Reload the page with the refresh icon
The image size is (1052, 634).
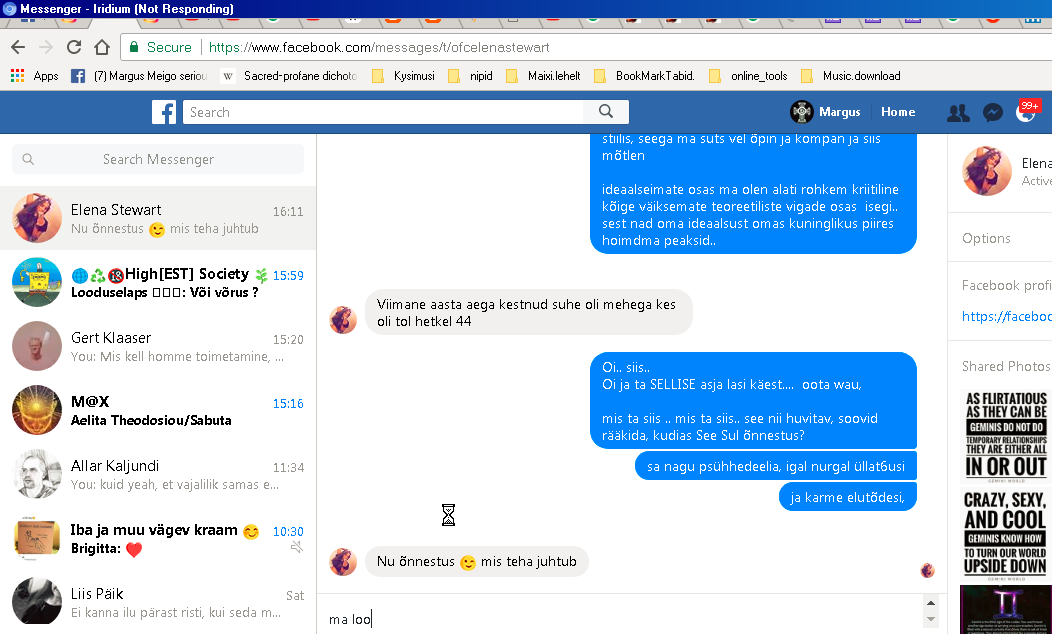click(x=74, y=47)
